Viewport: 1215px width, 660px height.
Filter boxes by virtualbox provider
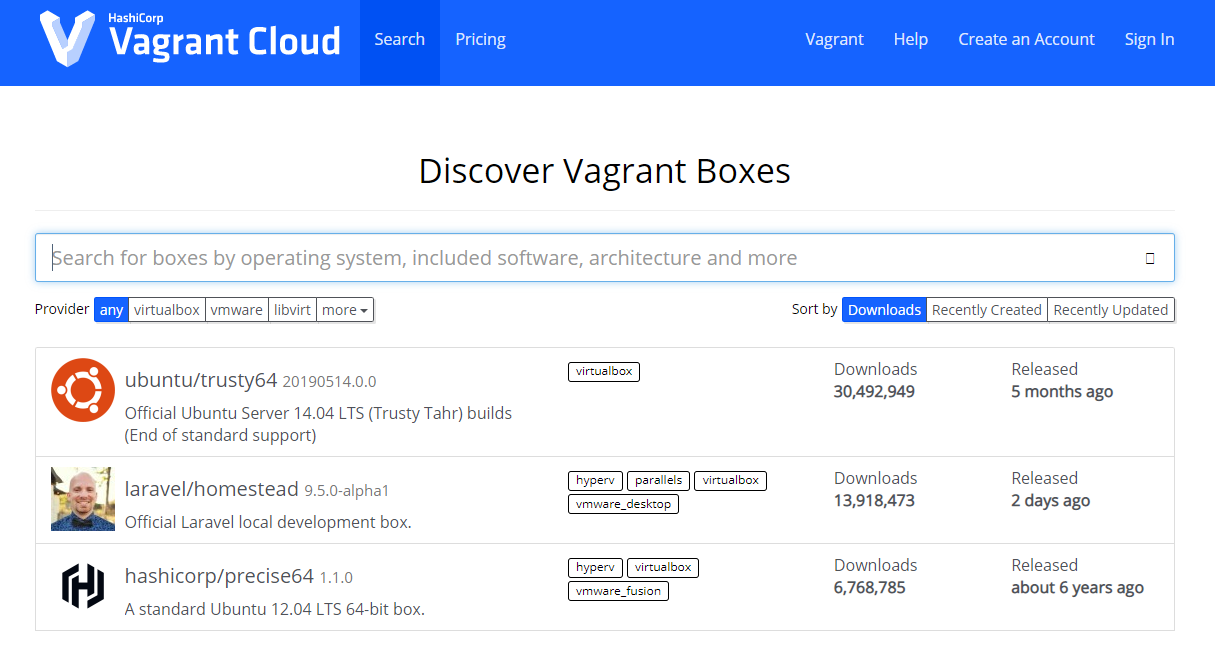[167, 310]
